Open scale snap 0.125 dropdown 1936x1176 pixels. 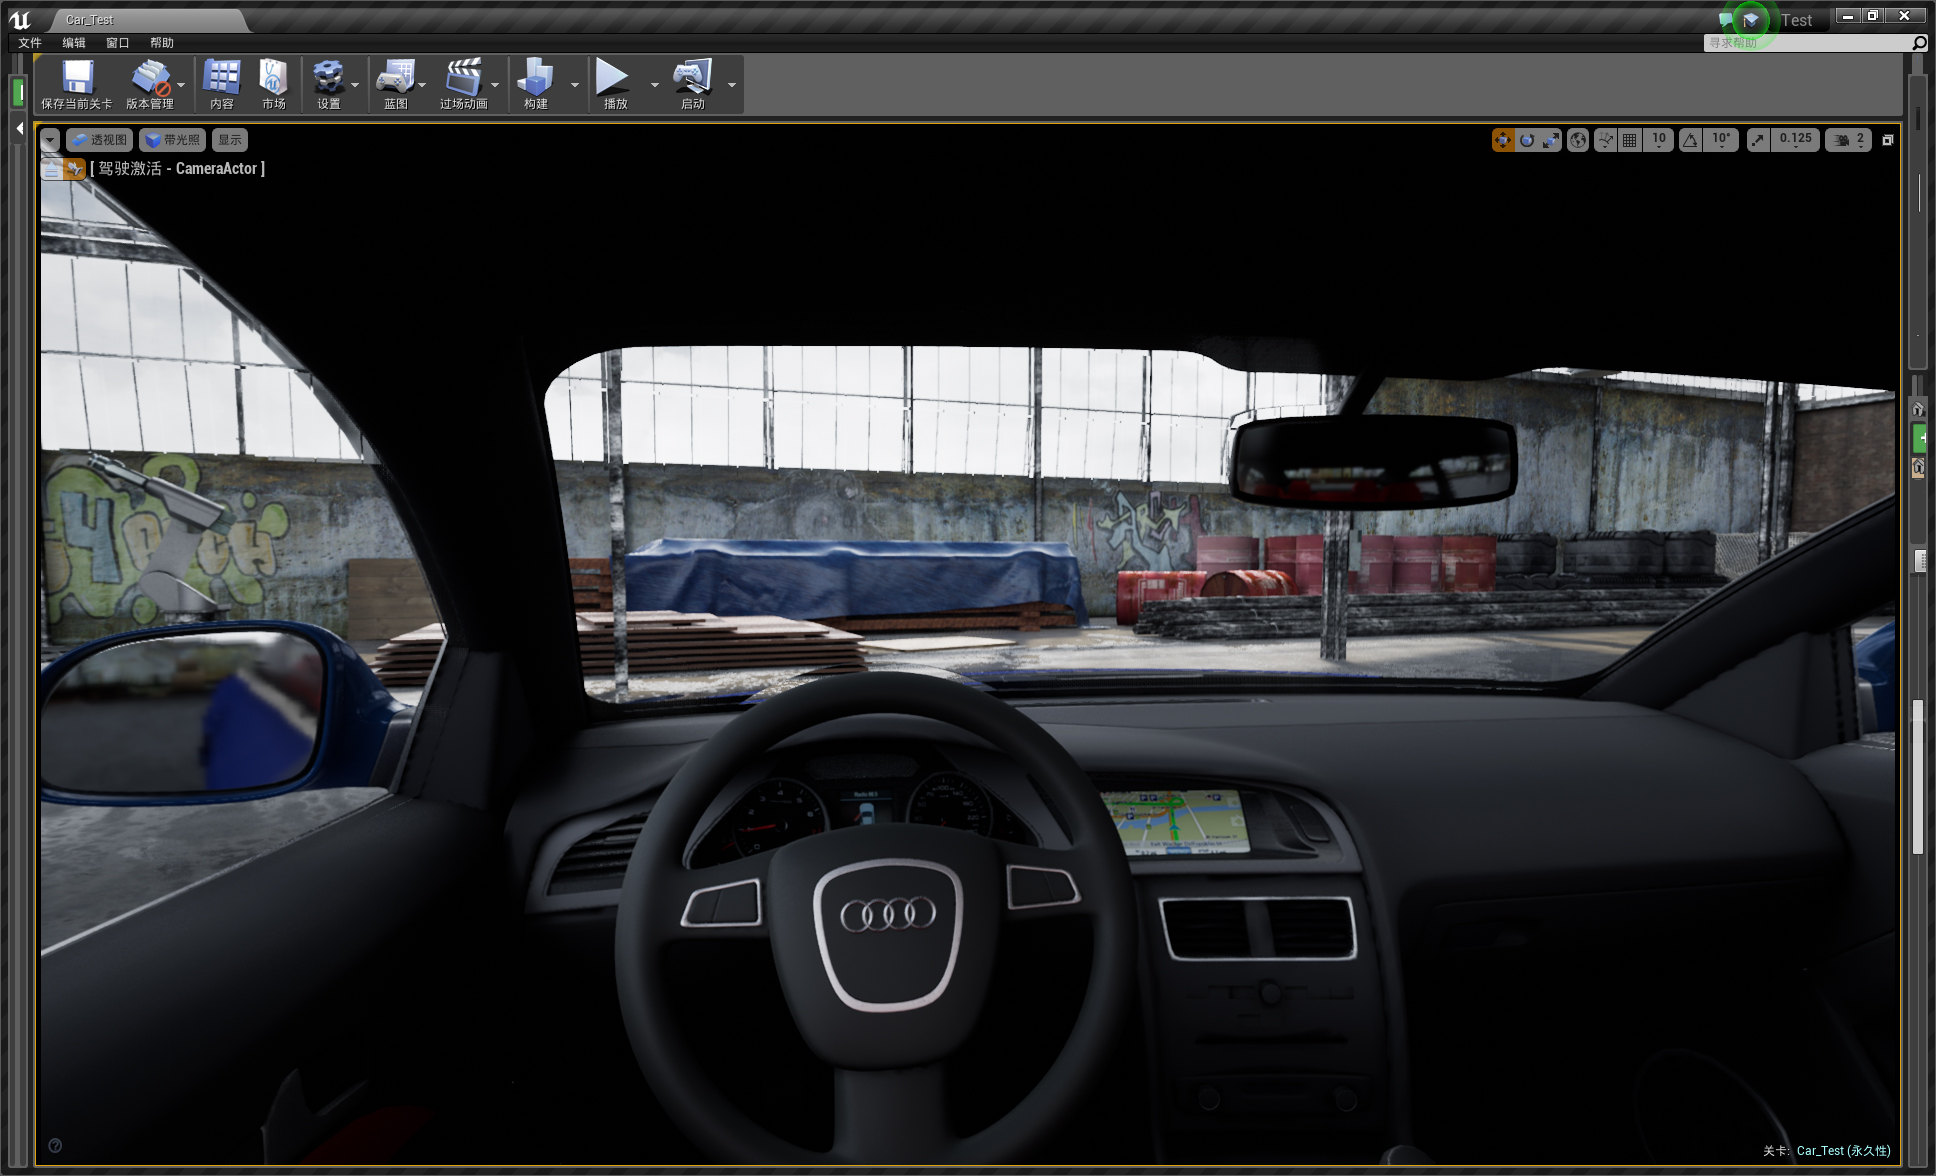click(x=1795, y=140)
